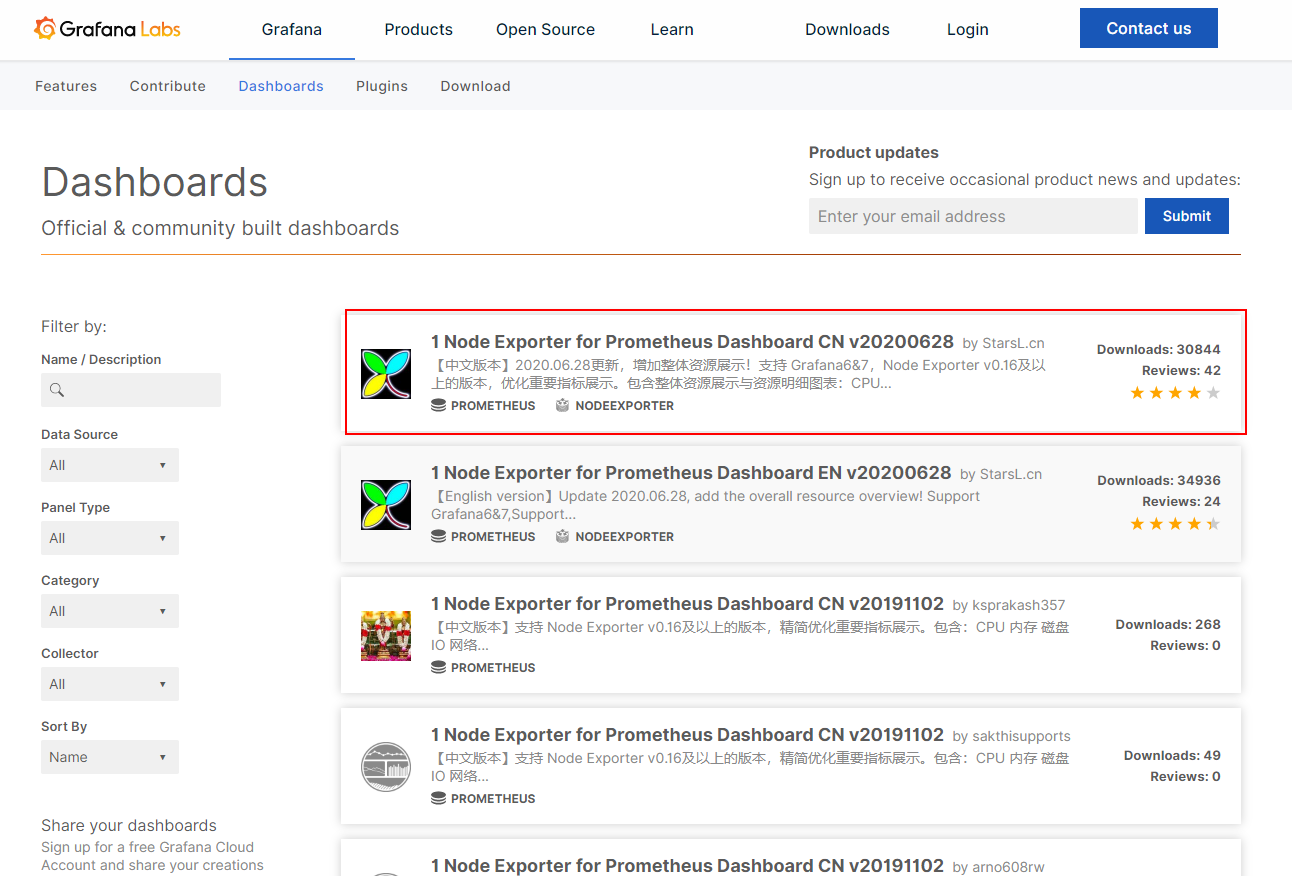The image size is (1292, 876).
Task: Click author name arno608rw
Action: 1007,867
